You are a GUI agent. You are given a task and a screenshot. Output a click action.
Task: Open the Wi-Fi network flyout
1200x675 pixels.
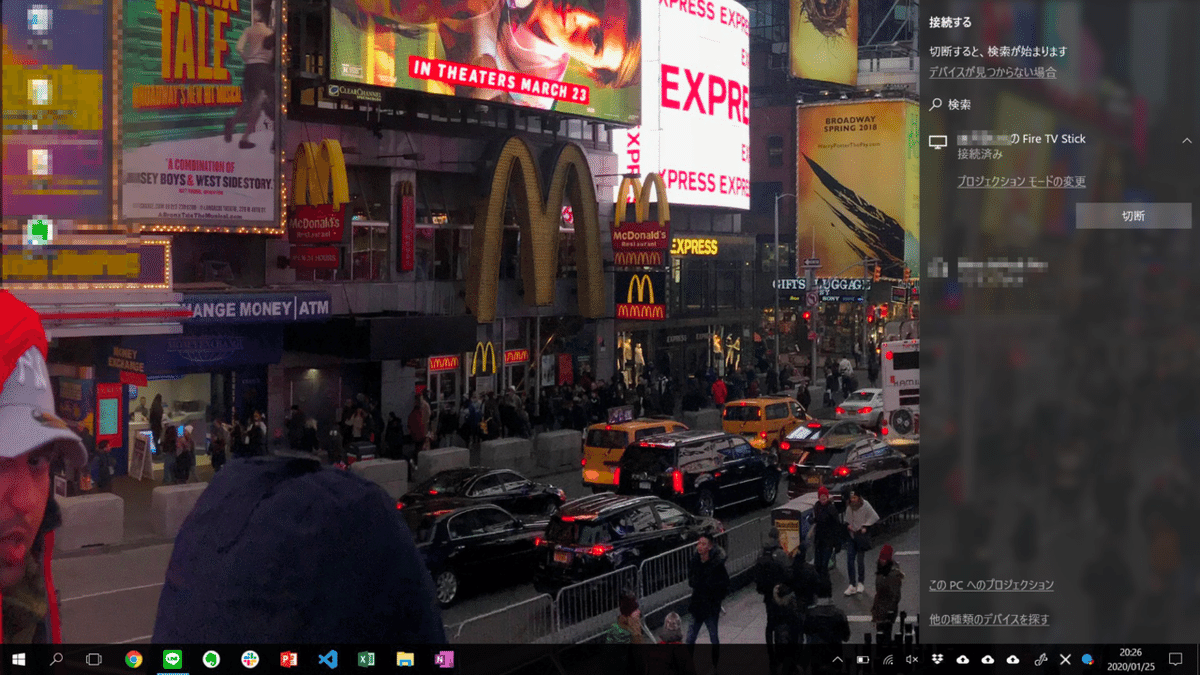coord(888,659)
